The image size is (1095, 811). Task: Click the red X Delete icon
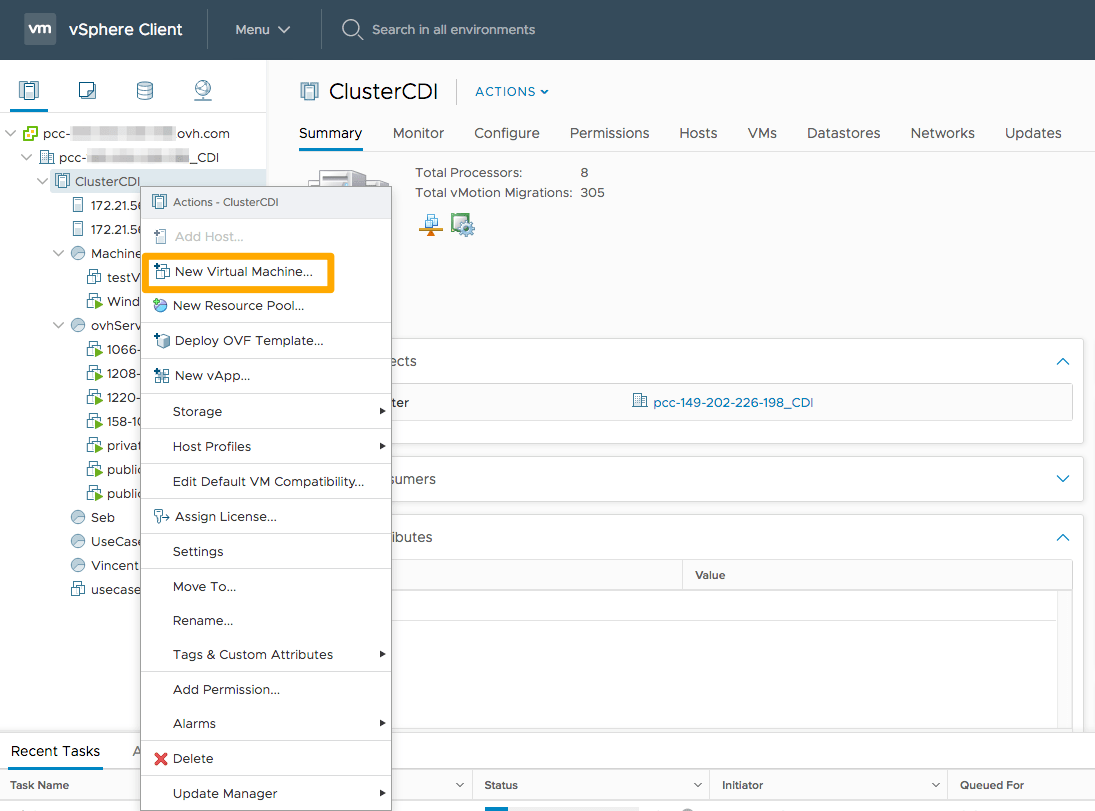pos(161,759)
